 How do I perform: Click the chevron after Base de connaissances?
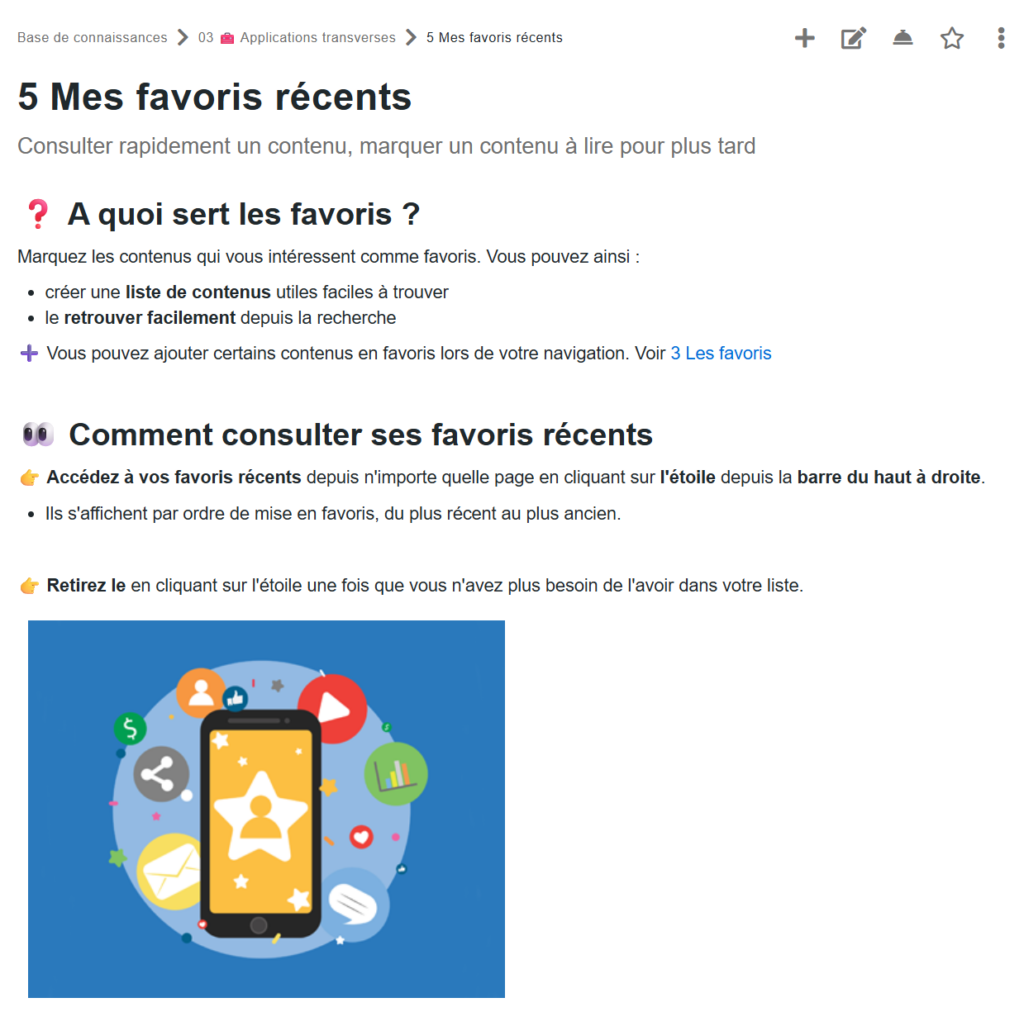click(182, 38)
